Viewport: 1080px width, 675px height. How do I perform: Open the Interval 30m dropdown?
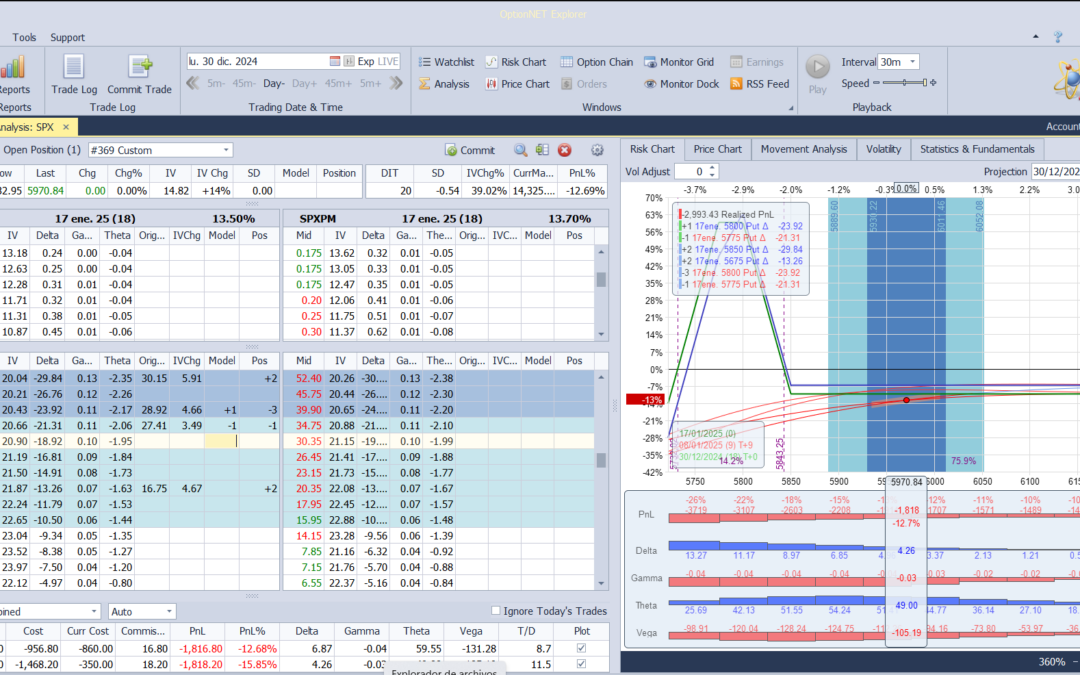912,62
